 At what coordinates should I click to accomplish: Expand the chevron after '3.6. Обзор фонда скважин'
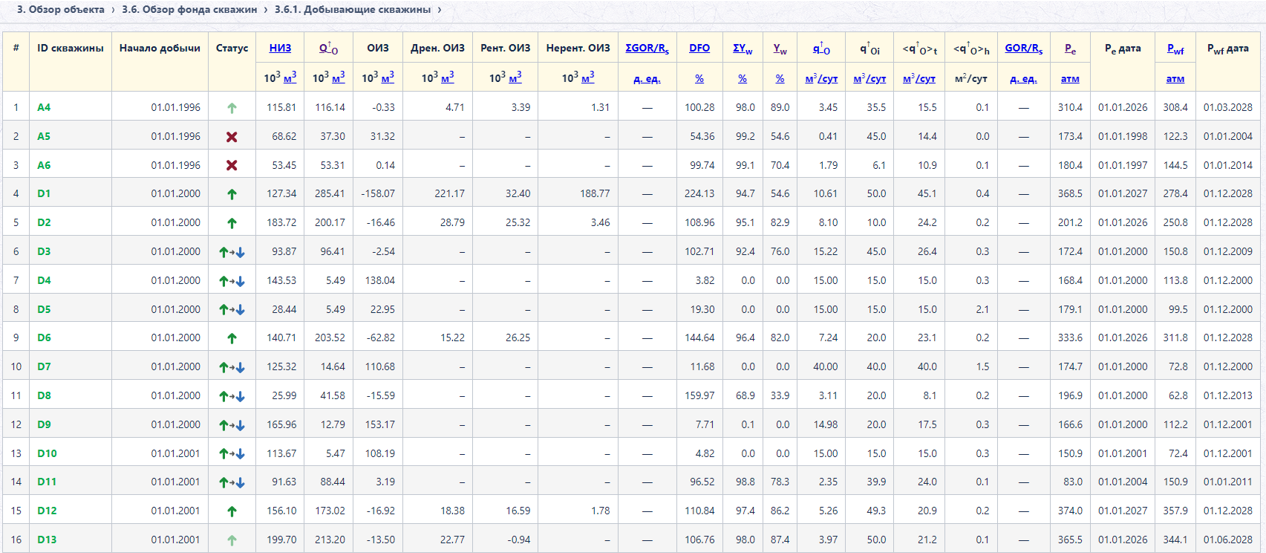pyautogui.click(x=266, y=10)
